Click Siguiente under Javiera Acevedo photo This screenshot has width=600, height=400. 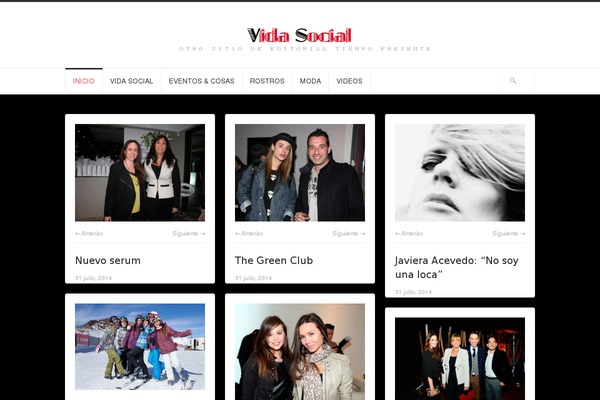tap(509, 233)
